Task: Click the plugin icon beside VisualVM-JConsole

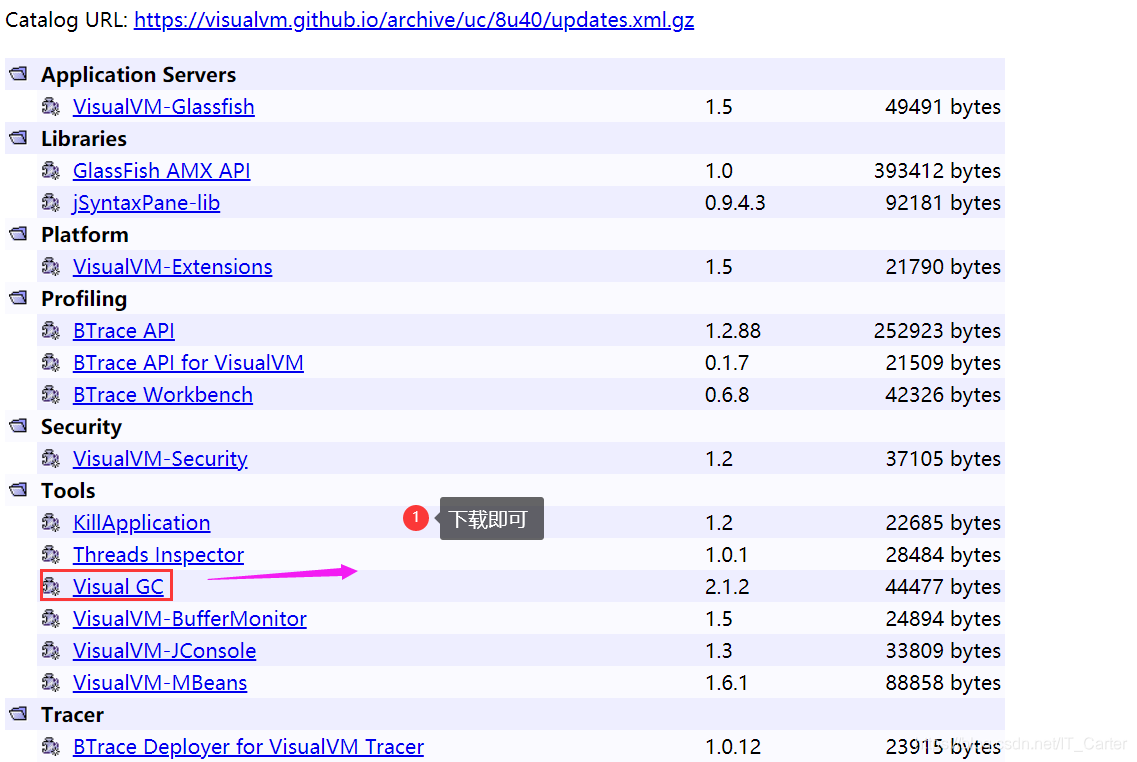Action: pos(51,650)
